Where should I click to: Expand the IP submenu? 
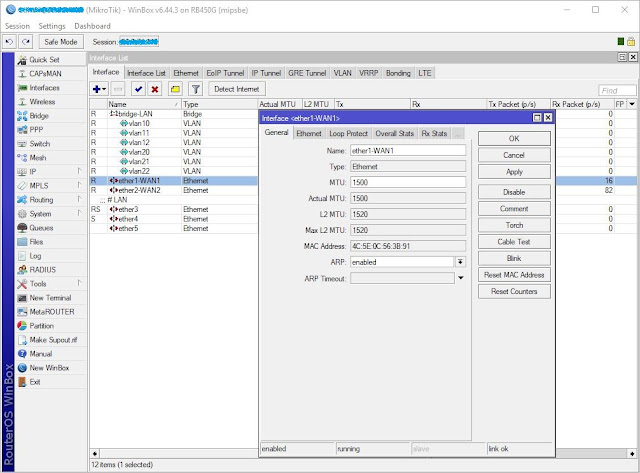tap(79, 171)
